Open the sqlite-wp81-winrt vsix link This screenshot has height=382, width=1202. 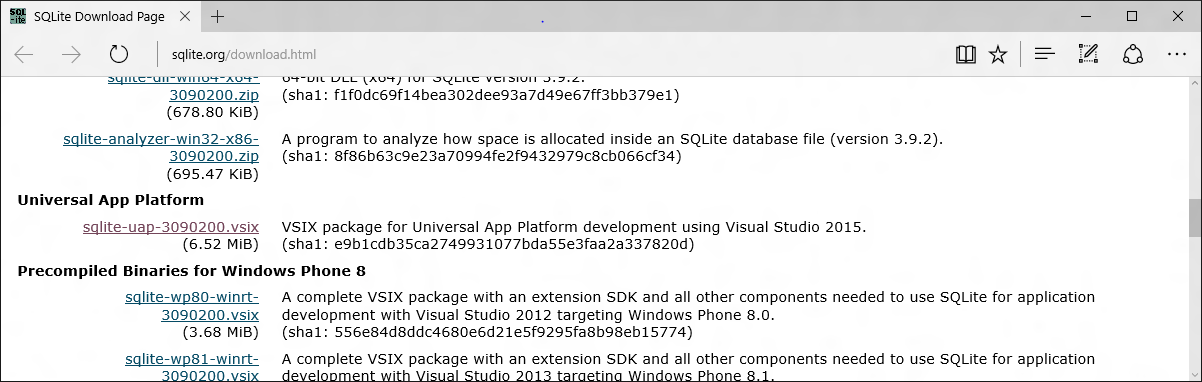[192, 367]
